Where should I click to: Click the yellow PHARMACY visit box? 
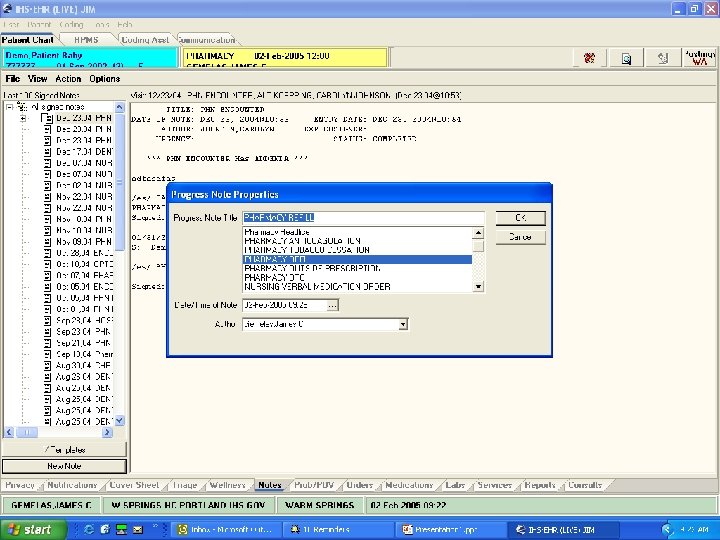tap(285, 58)
